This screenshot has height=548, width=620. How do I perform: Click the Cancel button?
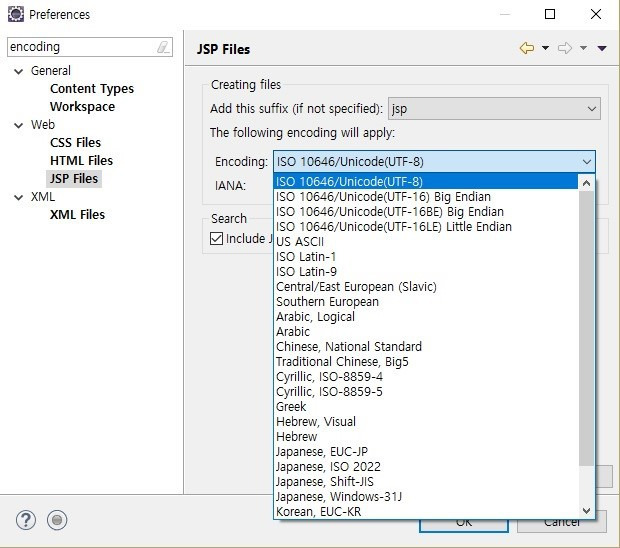point(561,522)
